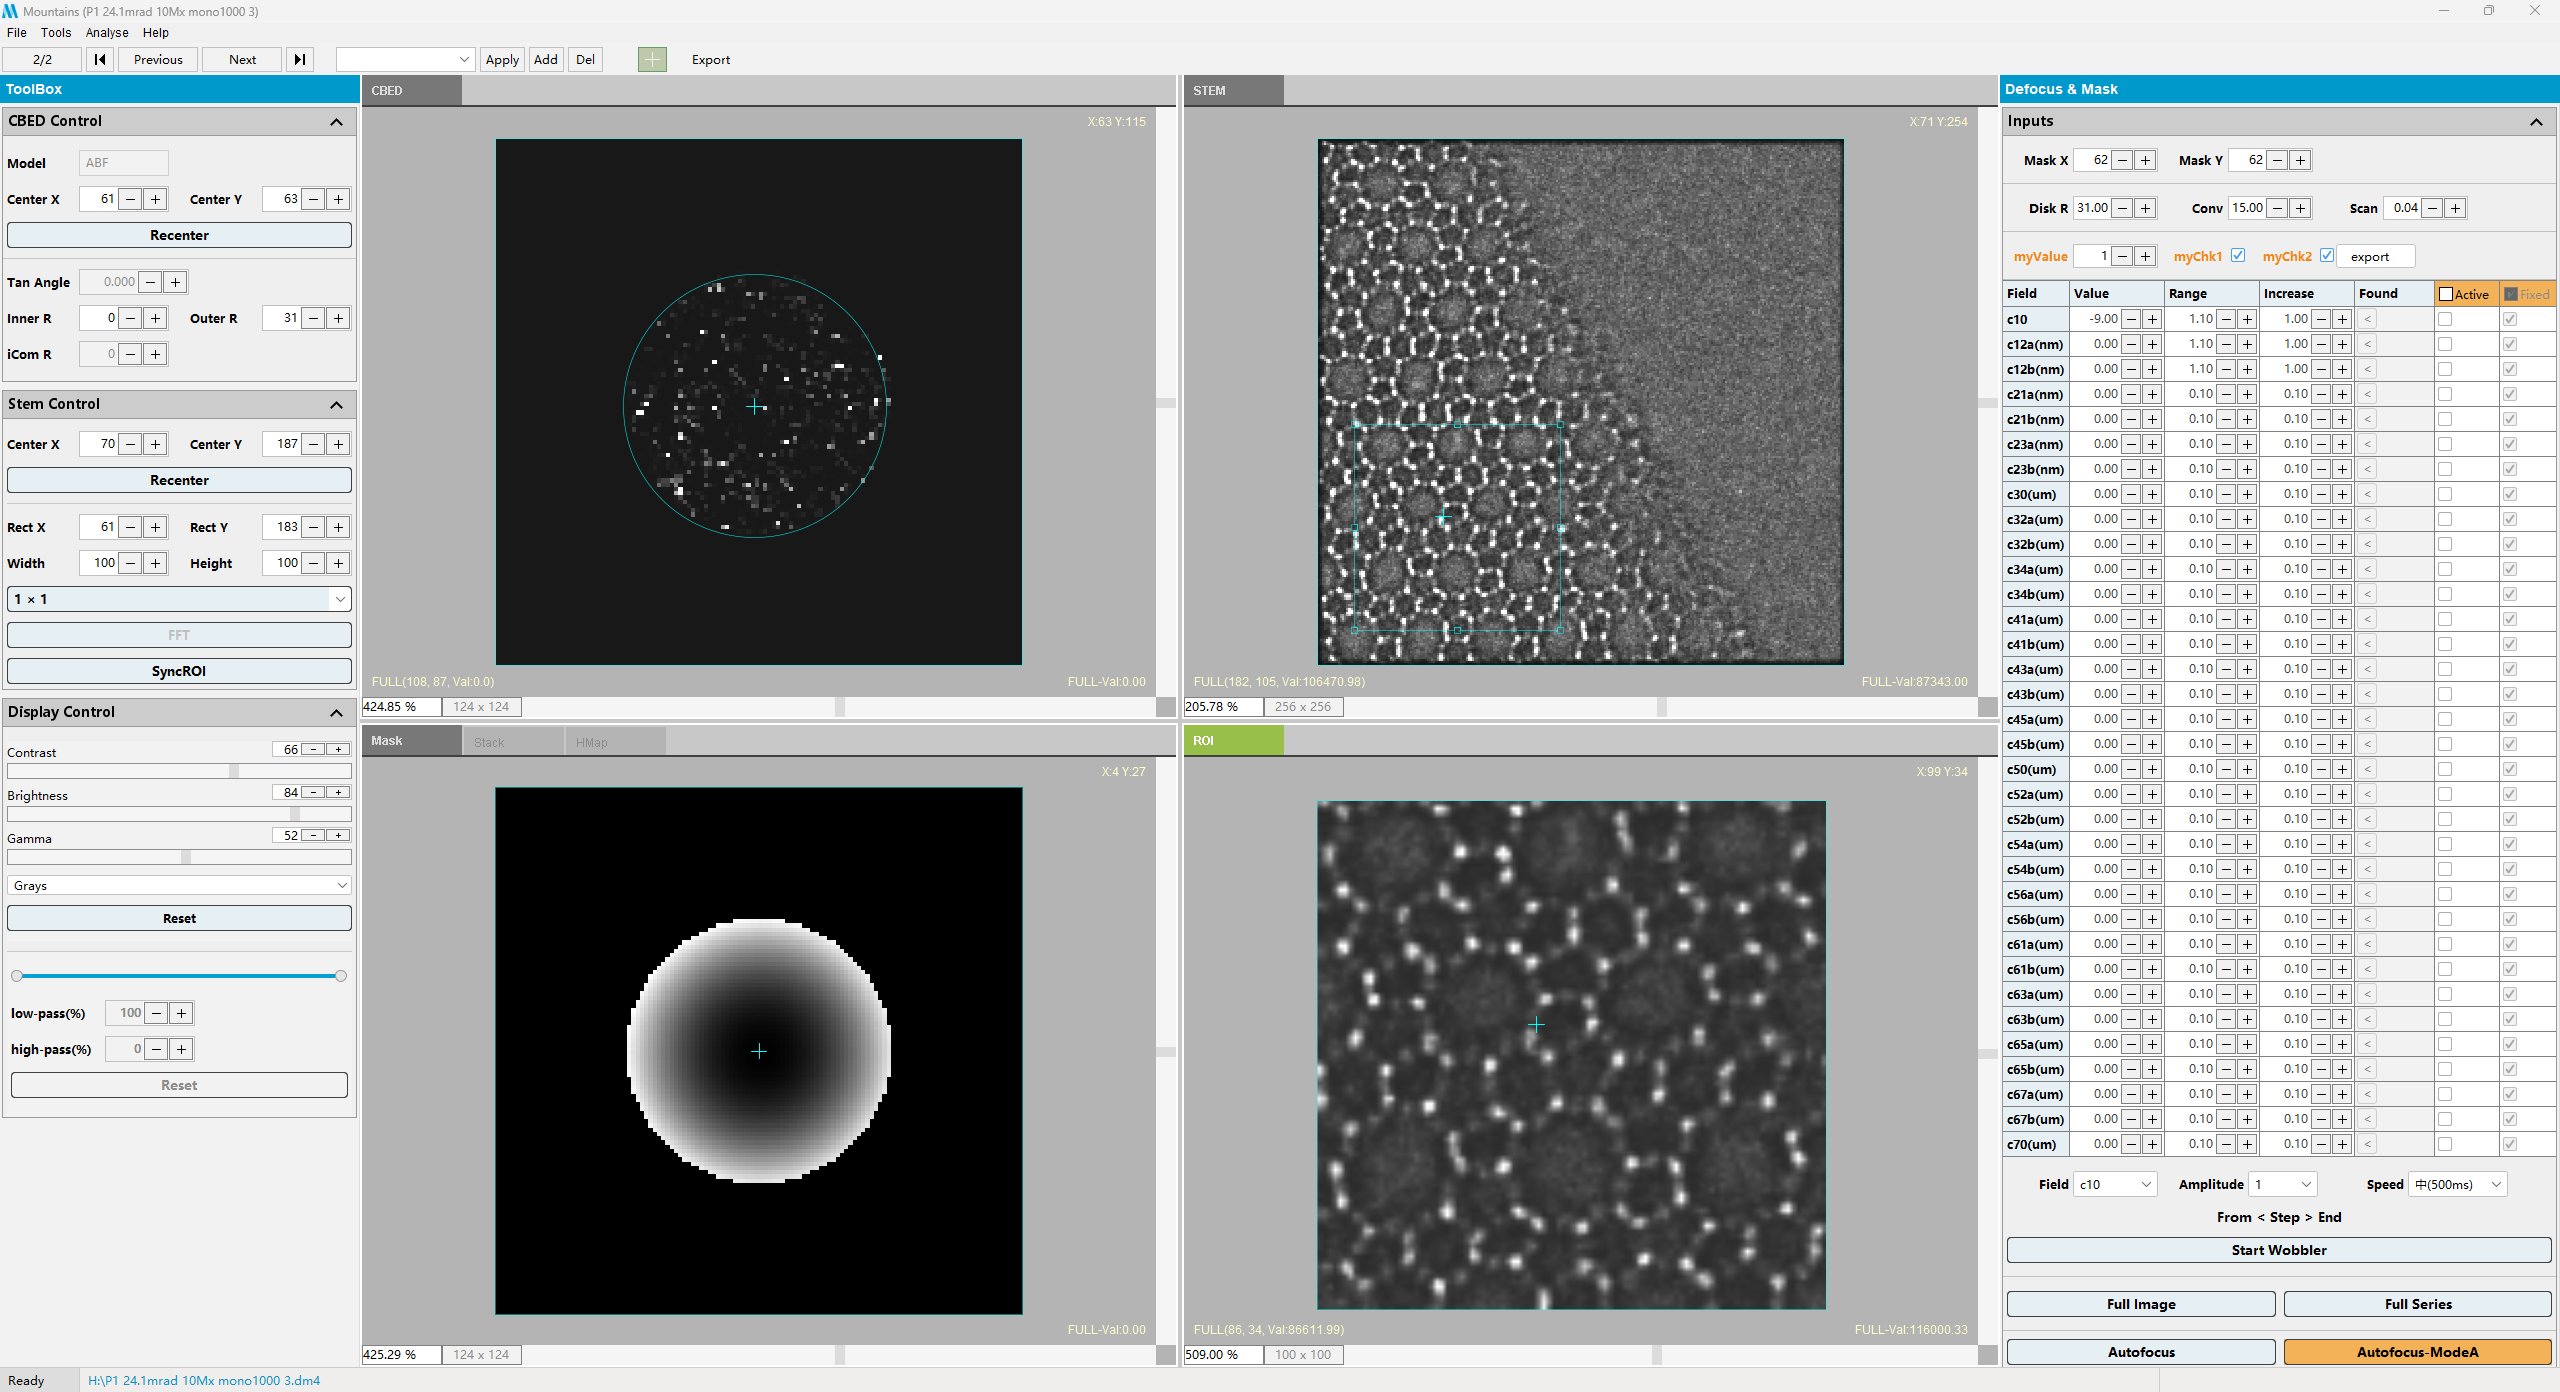Screen dimensions: 2560x1392
Task: Increase Disk R value with plus
Action: click(2145, 208)
